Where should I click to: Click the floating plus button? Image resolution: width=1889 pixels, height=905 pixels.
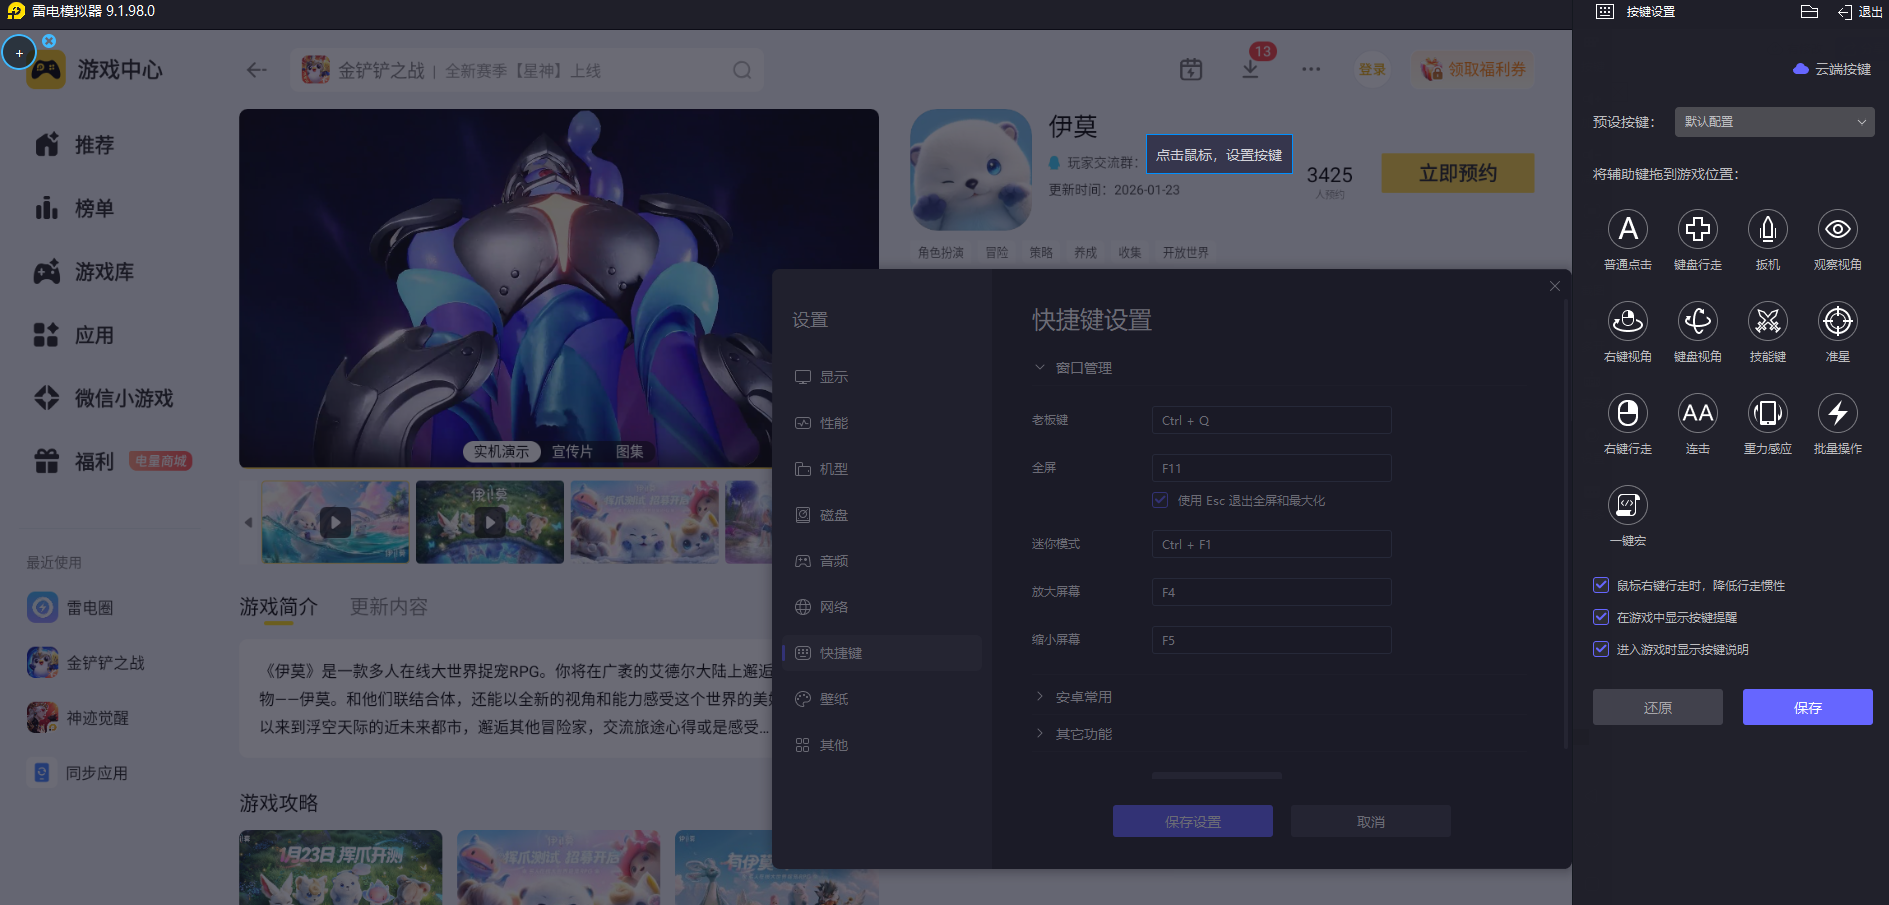19,53
